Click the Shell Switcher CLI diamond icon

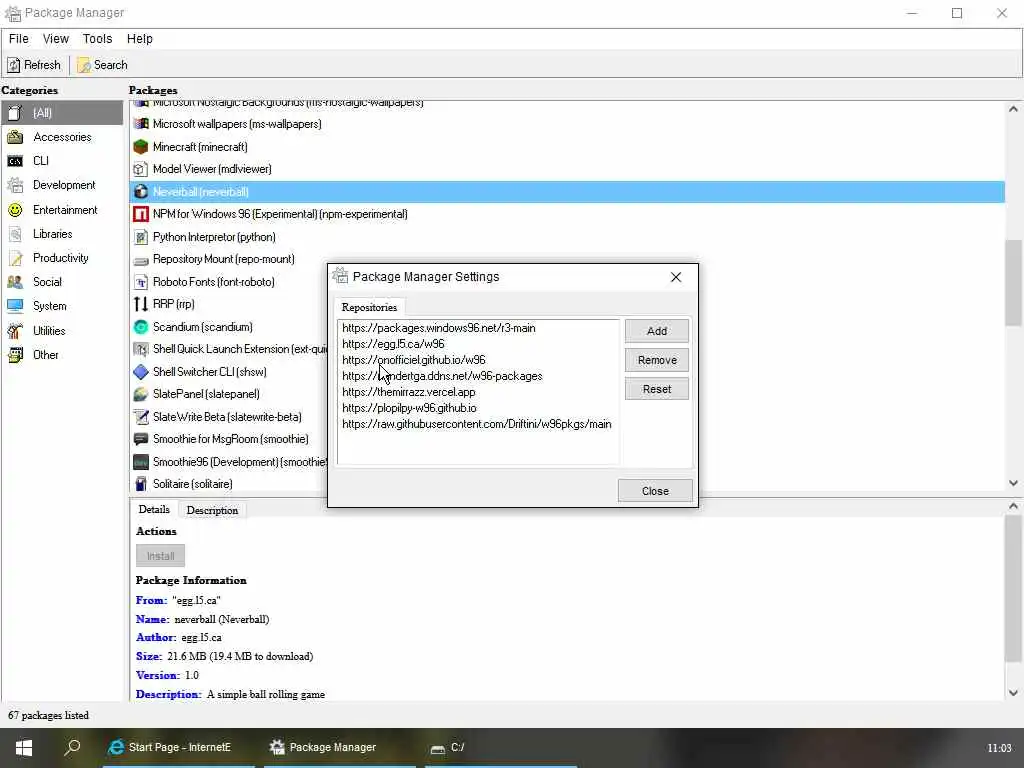(140, 372)
